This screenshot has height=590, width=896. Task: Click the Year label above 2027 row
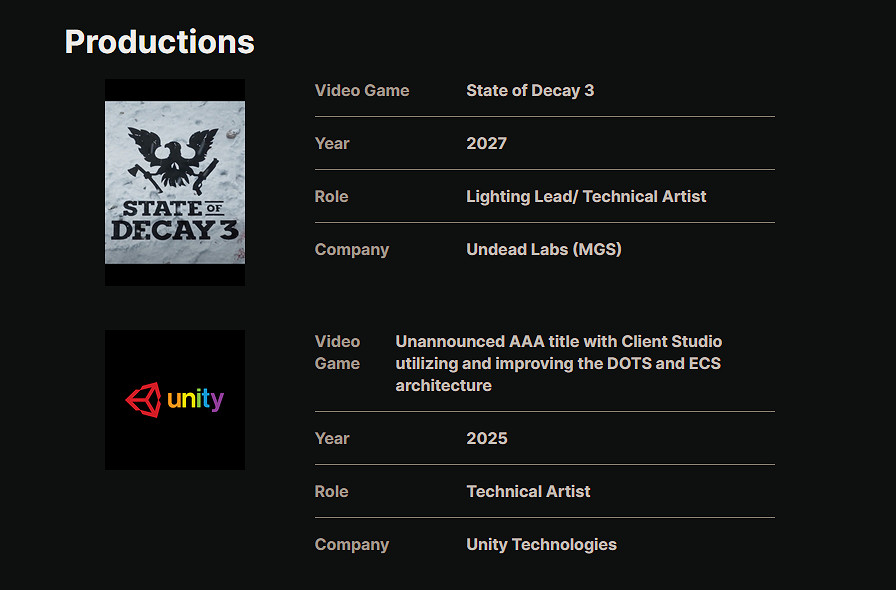pyautogui.click(x=332, y=143)
